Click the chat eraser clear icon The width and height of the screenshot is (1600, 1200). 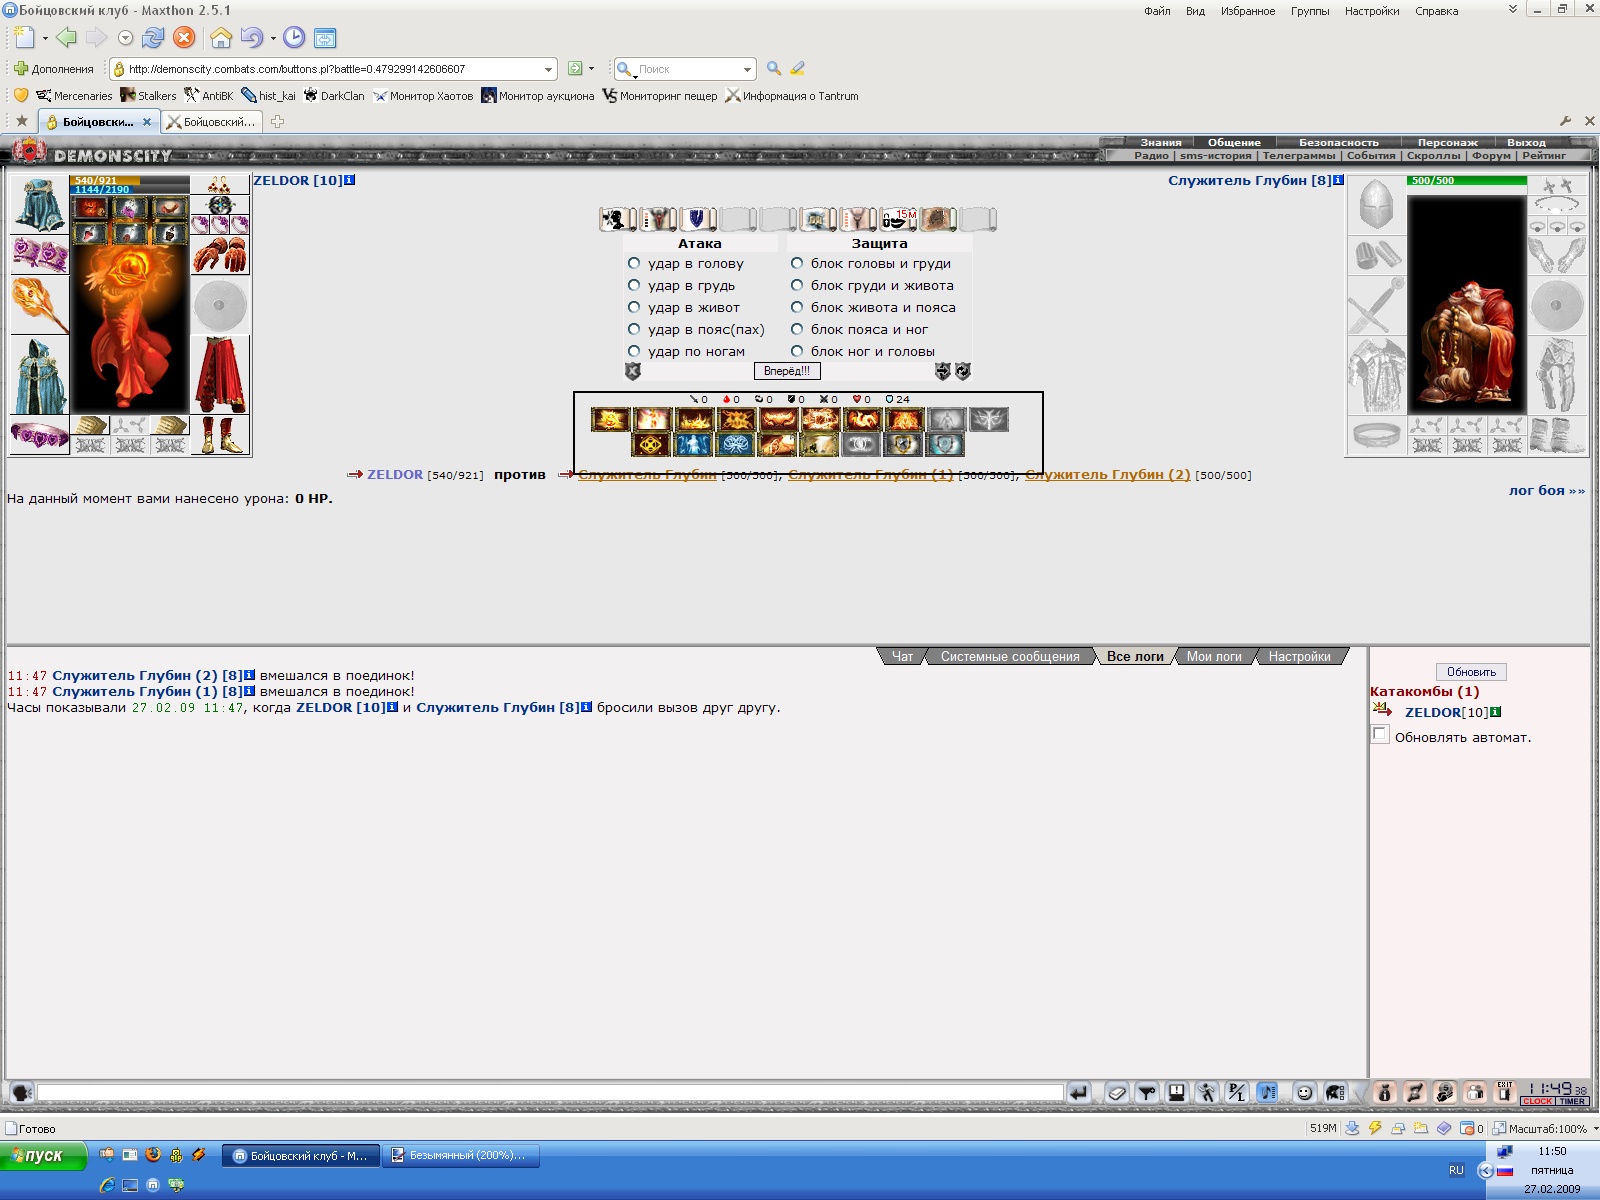pos(1117,1093)
